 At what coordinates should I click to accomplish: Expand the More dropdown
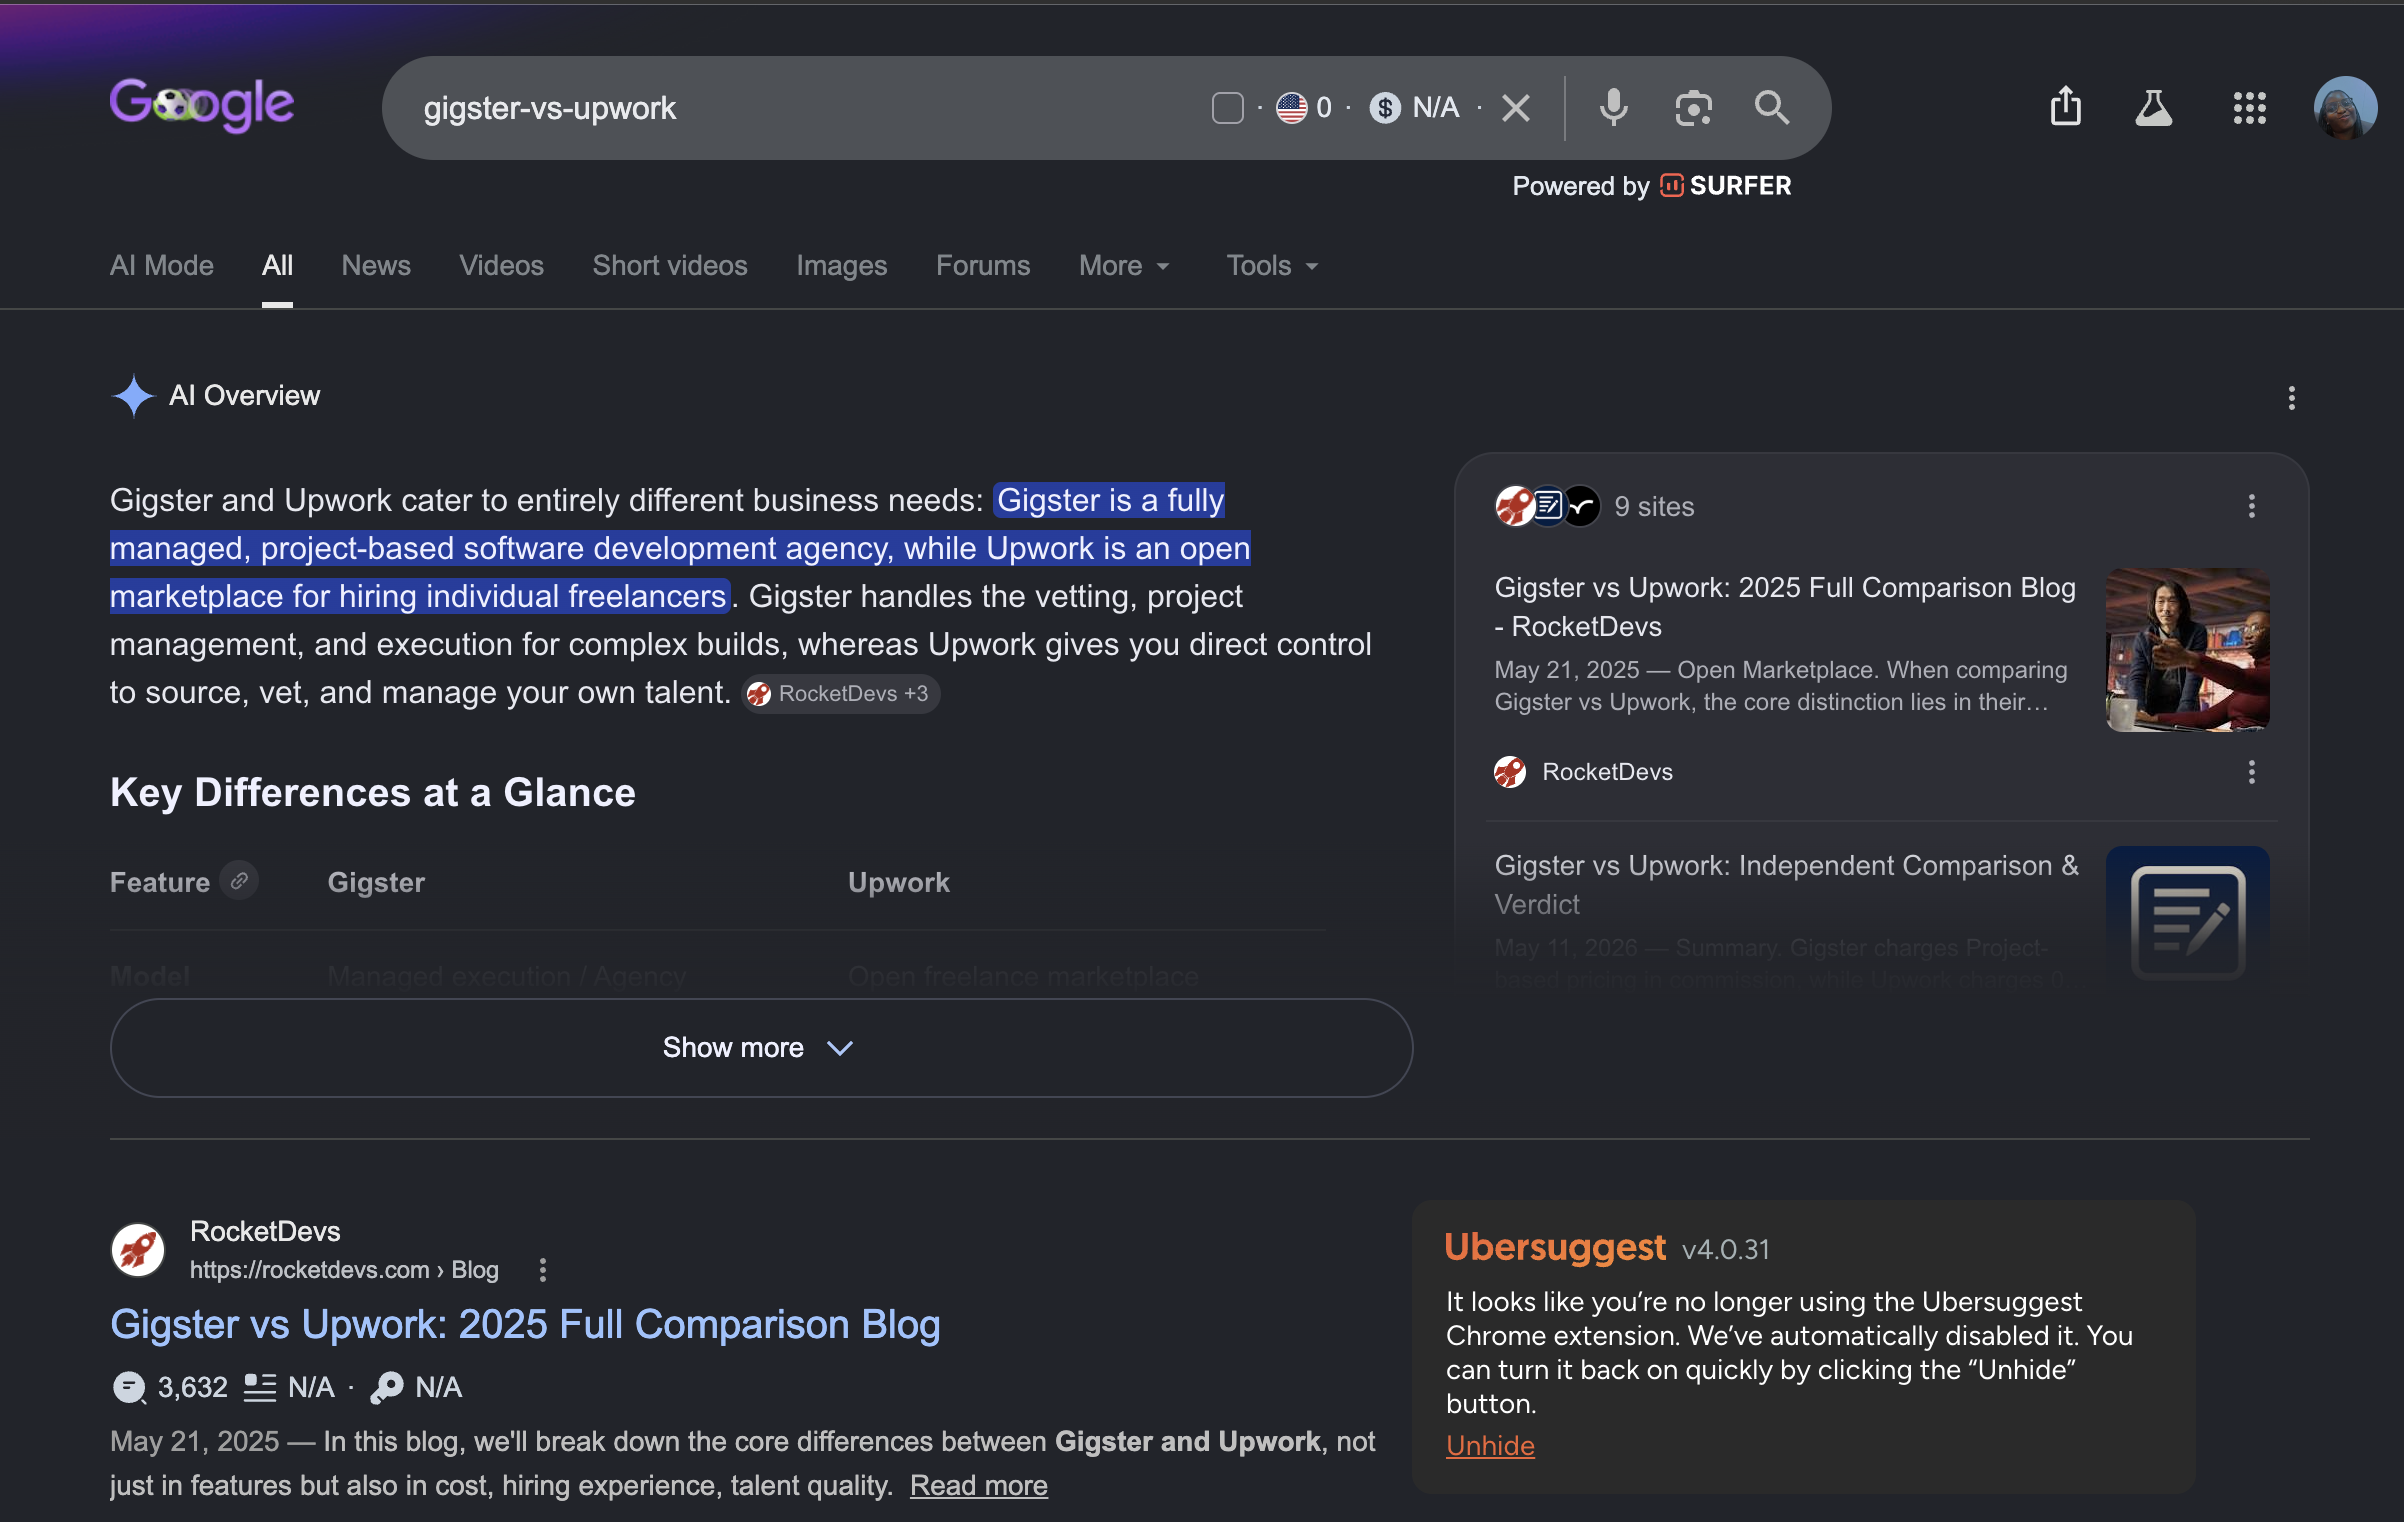[1125, 266]
